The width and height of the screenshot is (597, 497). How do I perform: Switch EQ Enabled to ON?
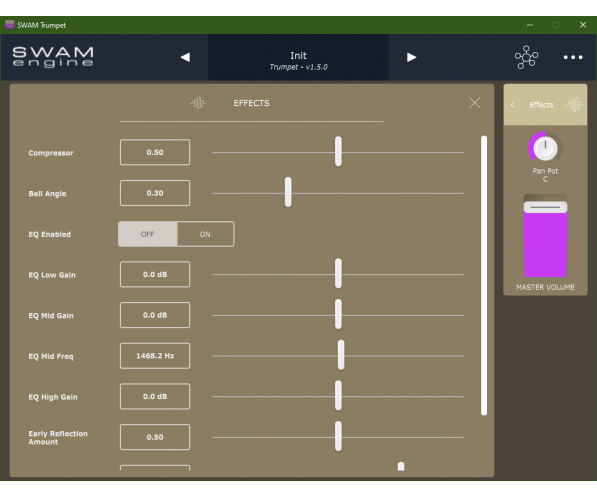tap(205, 234)
